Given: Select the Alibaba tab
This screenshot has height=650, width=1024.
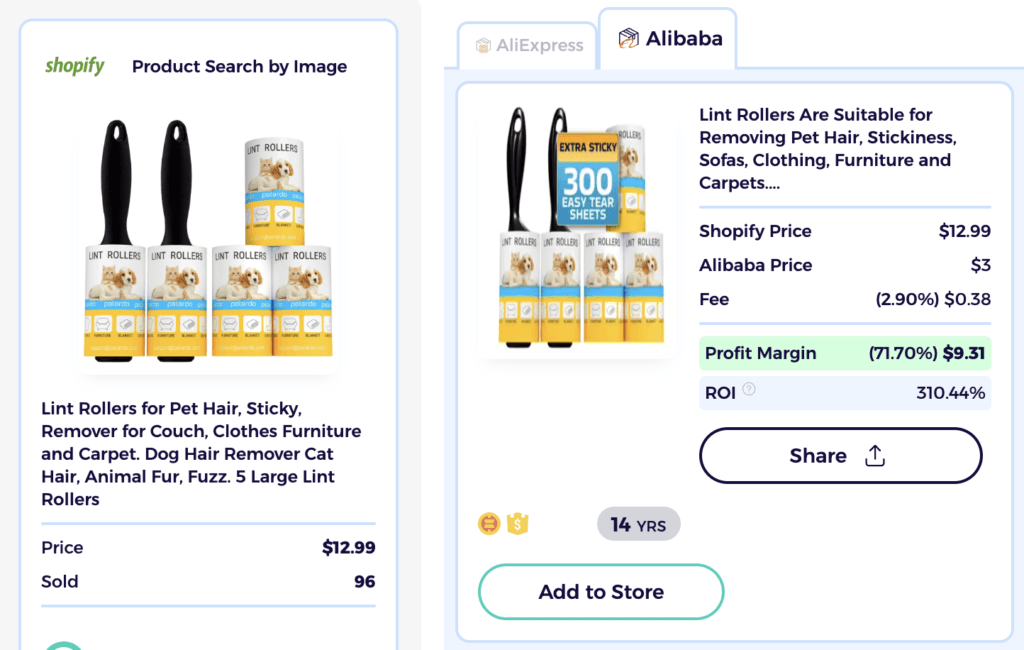Looking at the screenshot, I should tap(668, 38).
